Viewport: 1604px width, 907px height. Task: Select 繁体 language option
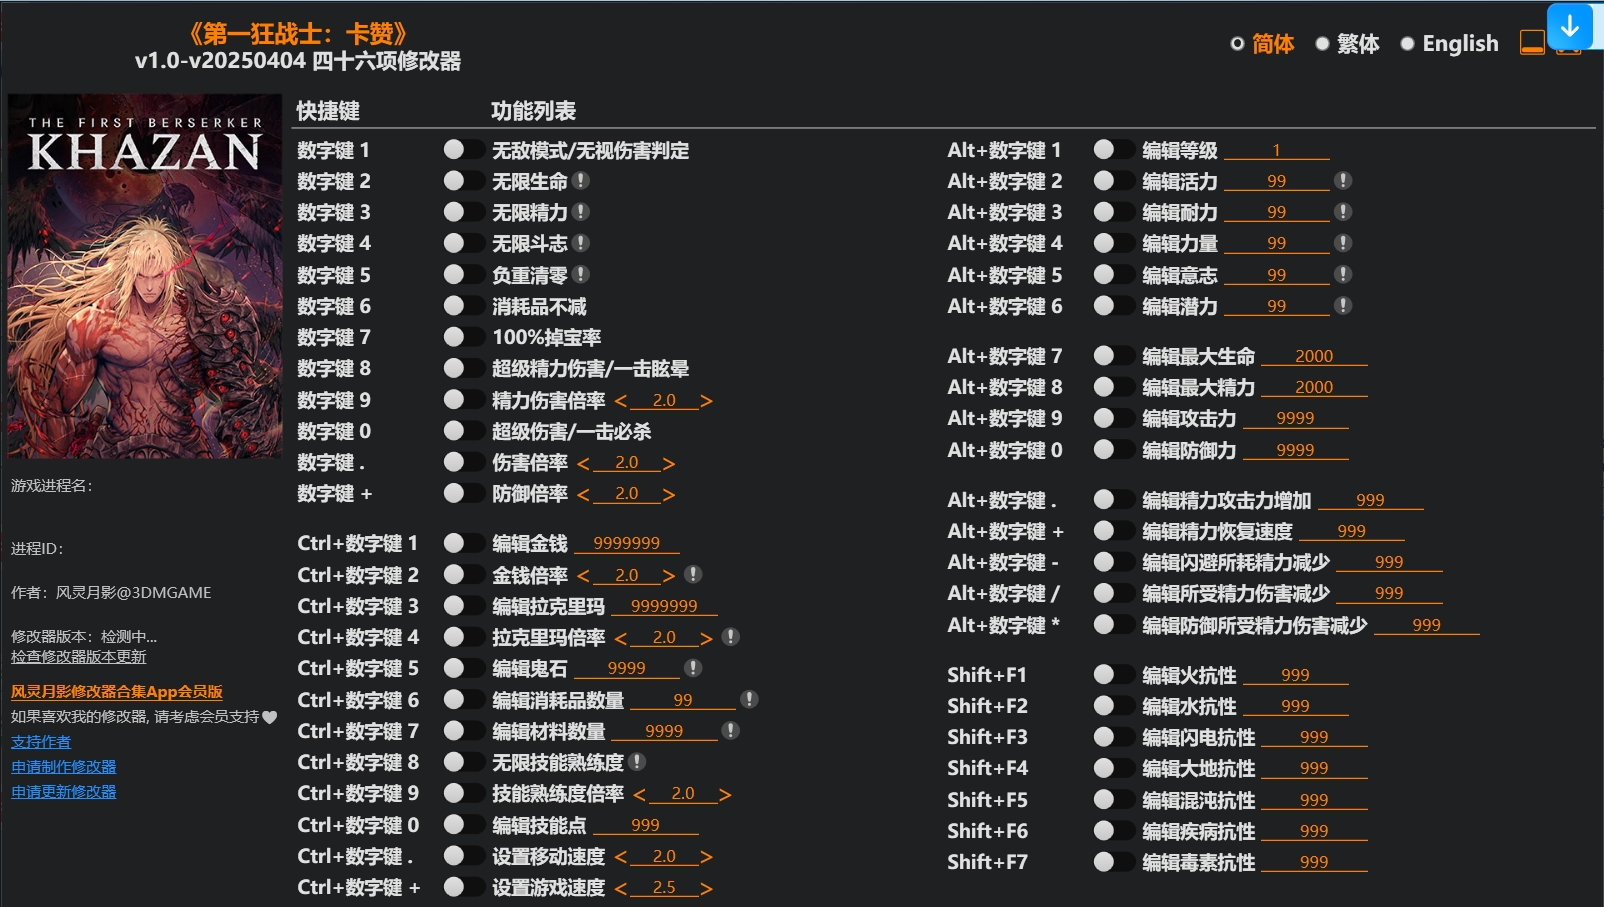tap(1347, 43)
